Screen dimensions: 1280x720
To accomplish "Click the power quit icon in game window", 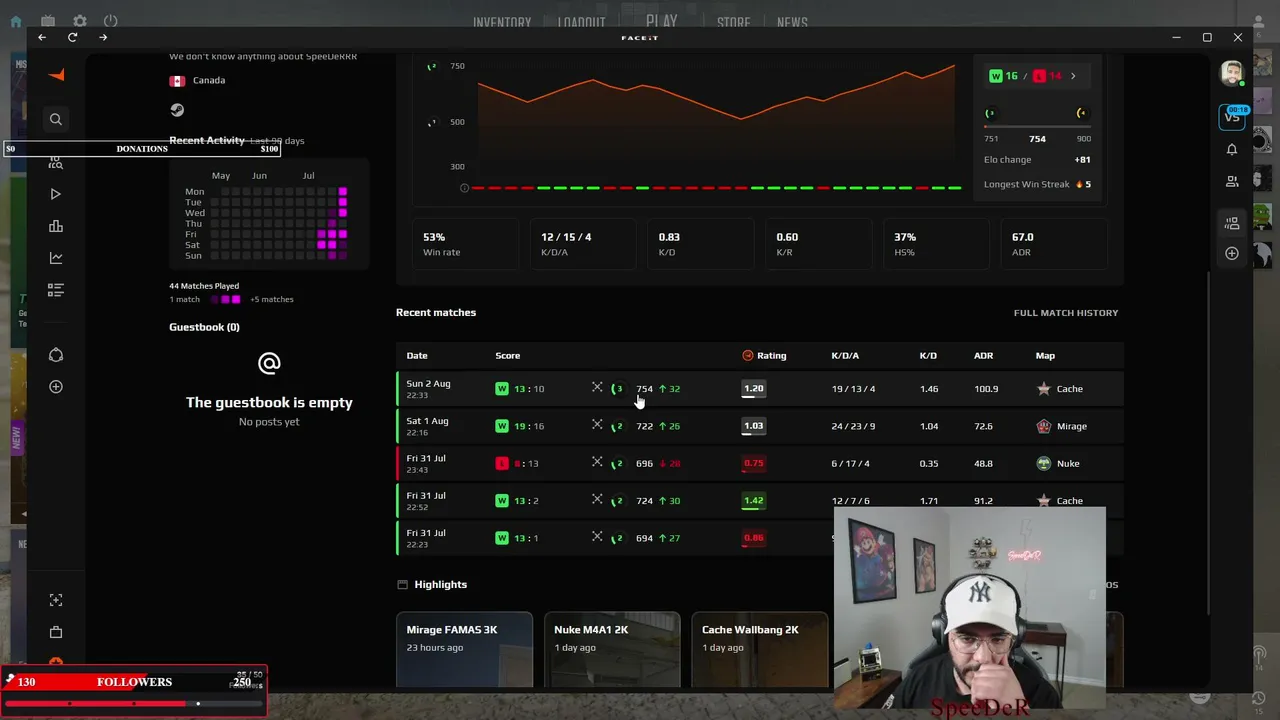I will (111, 21).
